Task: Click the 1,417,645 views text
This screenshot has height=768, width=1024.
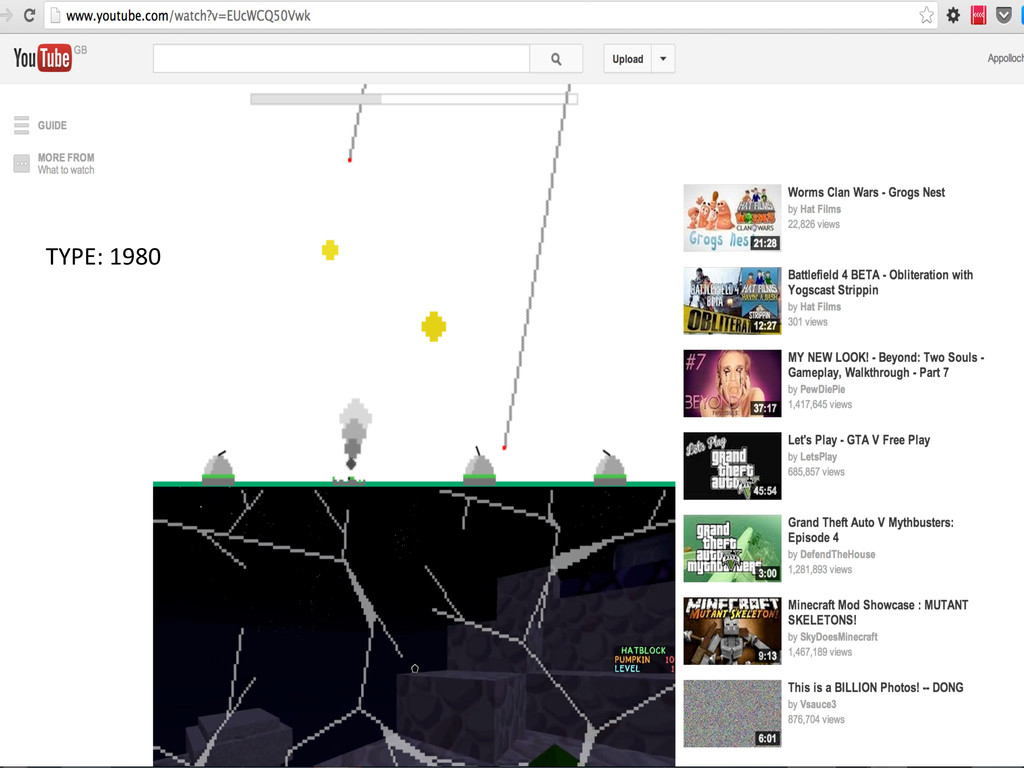Action: click(820, 404)
